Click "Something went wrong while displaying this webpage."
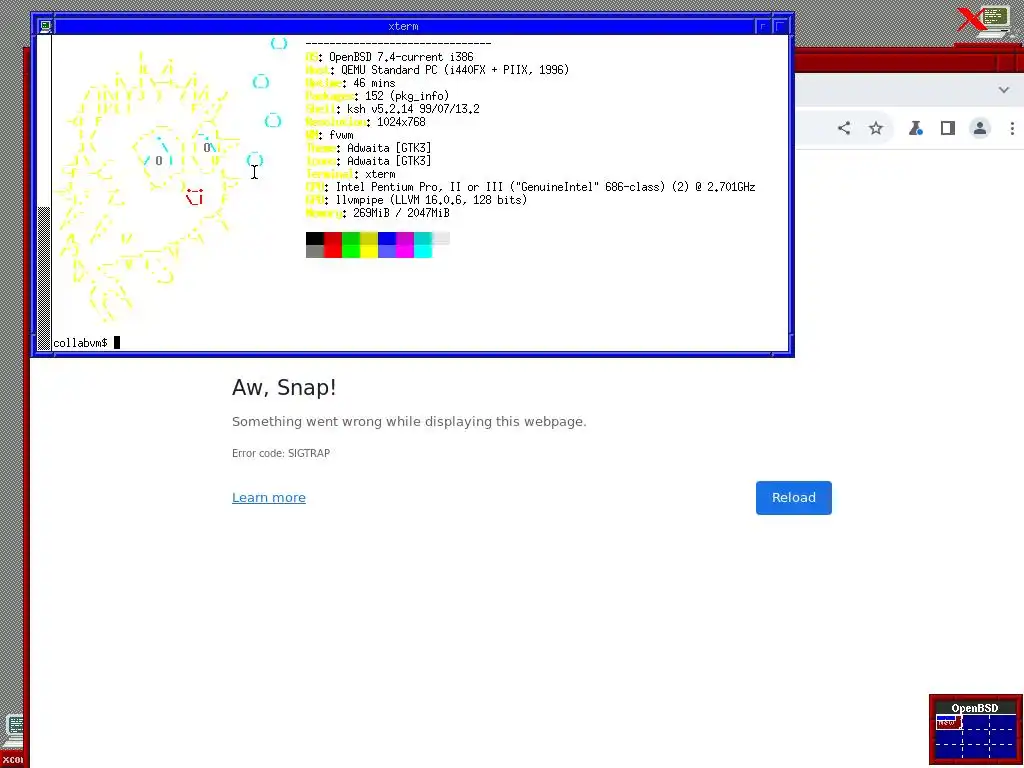The width and height of the screenshot is (1024, 768). 409,421
